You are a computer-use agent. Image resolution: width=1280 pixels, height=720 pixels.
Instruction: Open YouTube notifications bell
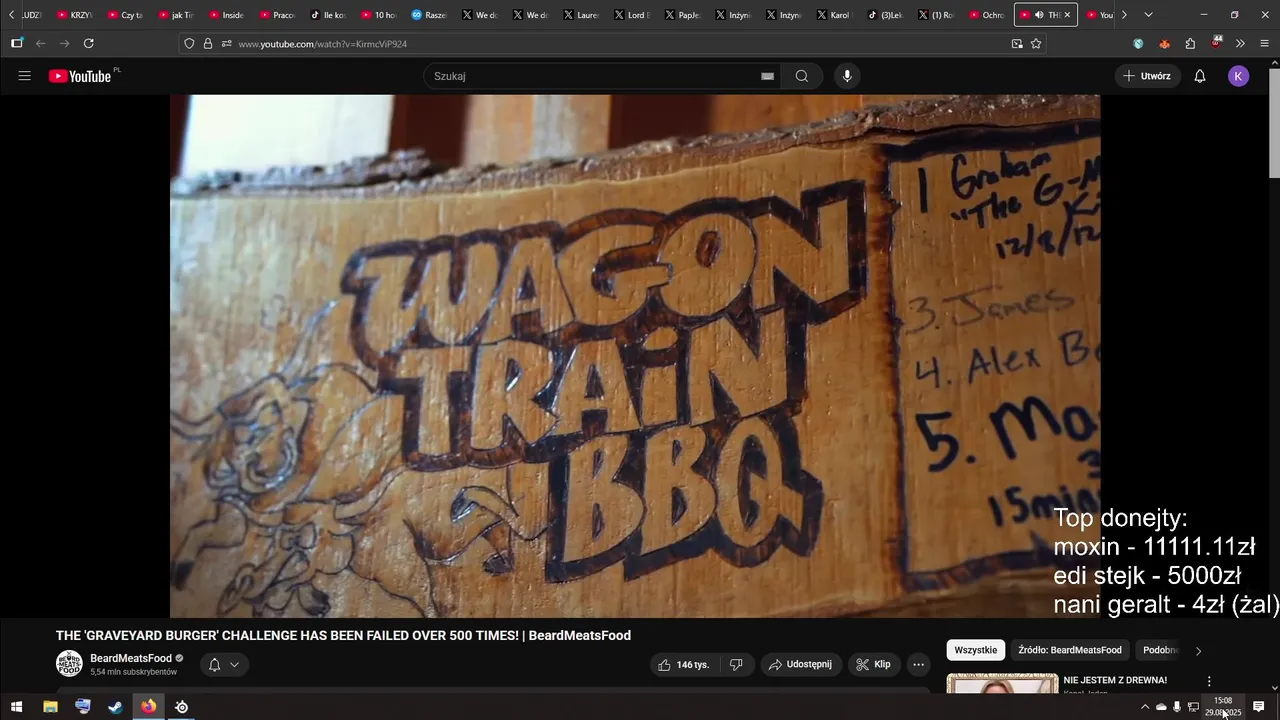[x=1200, y=76]
